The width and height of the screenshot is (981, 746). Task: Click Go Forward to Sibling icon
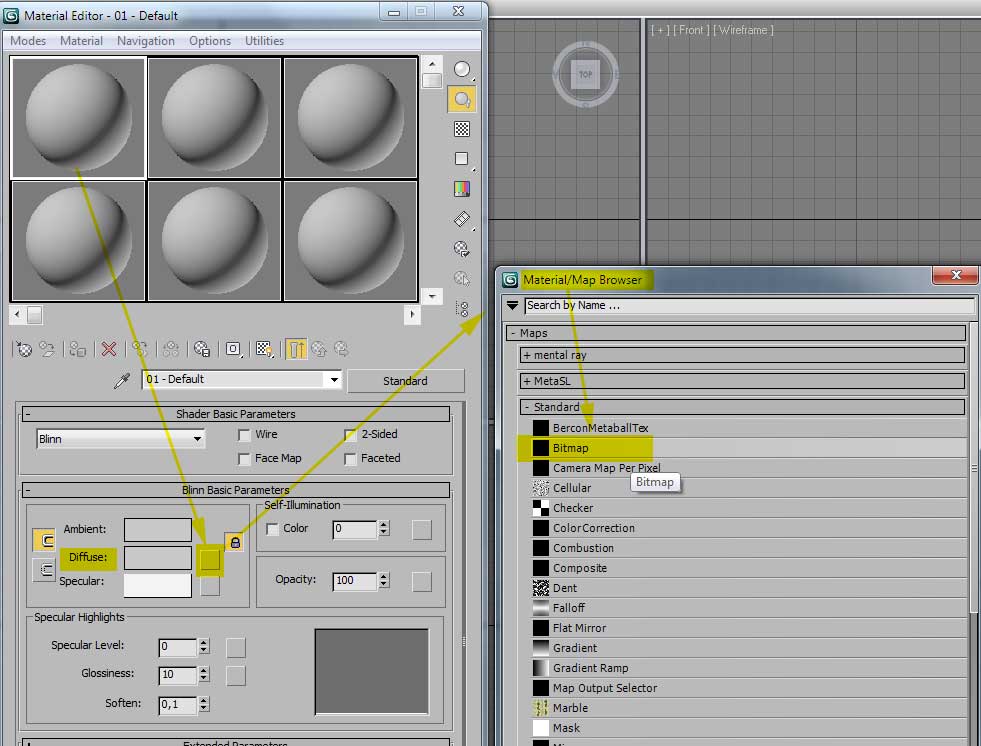[x=342, y=349]
